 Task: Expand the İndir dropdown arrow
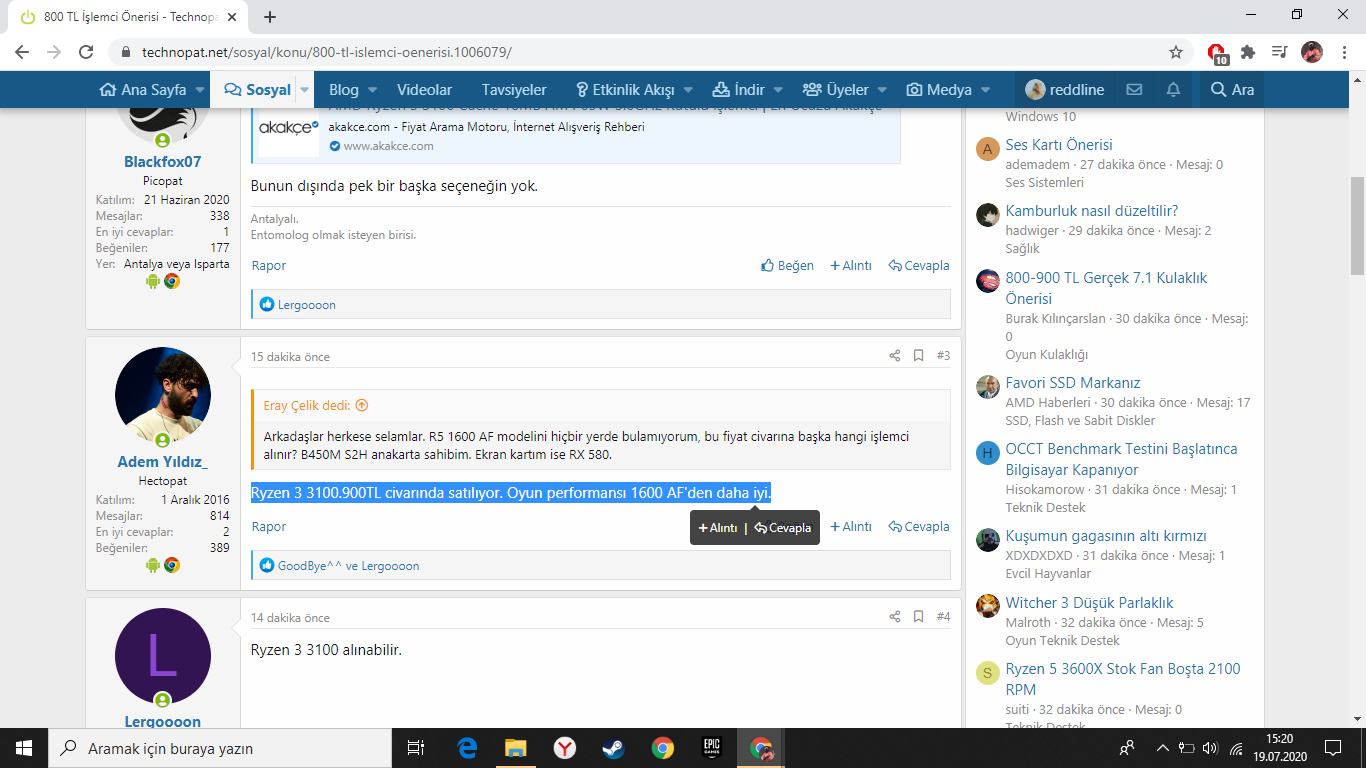pyautogui.click(x=779, y=90)
